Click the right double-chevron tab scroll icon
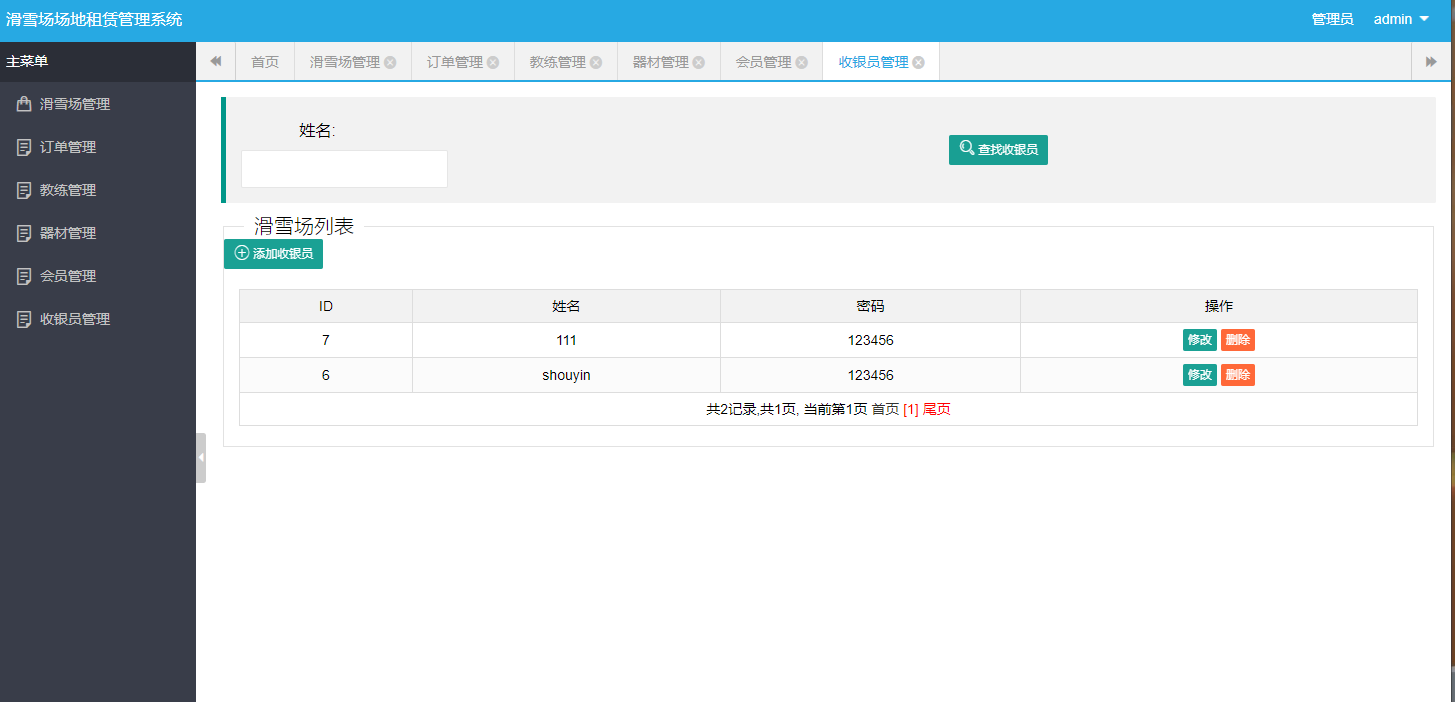The image size is (1455, 702). tap(1432, 61)
